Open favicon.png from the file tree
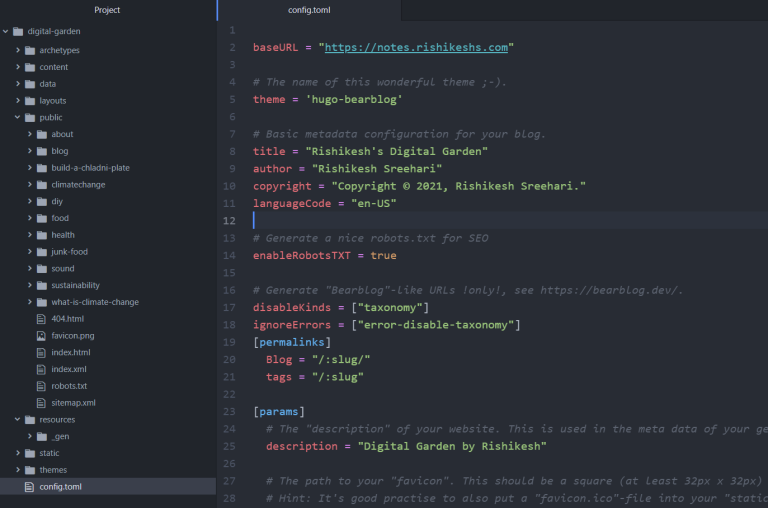This screenshot has width=768, height=508. [72, 336]
